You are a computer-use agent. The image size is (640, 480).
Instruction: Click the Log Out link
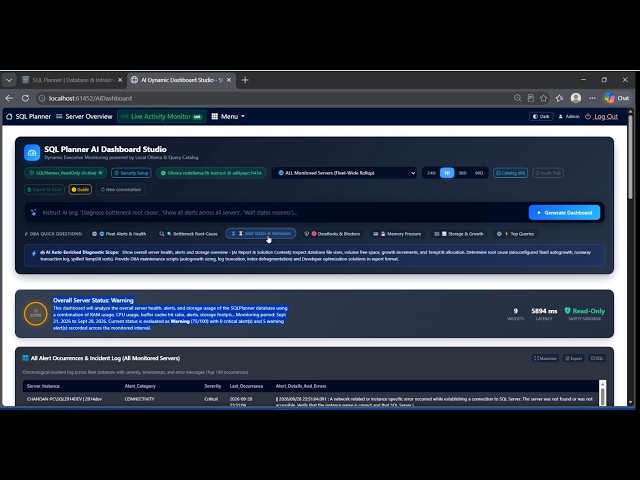tap(602, 116)
